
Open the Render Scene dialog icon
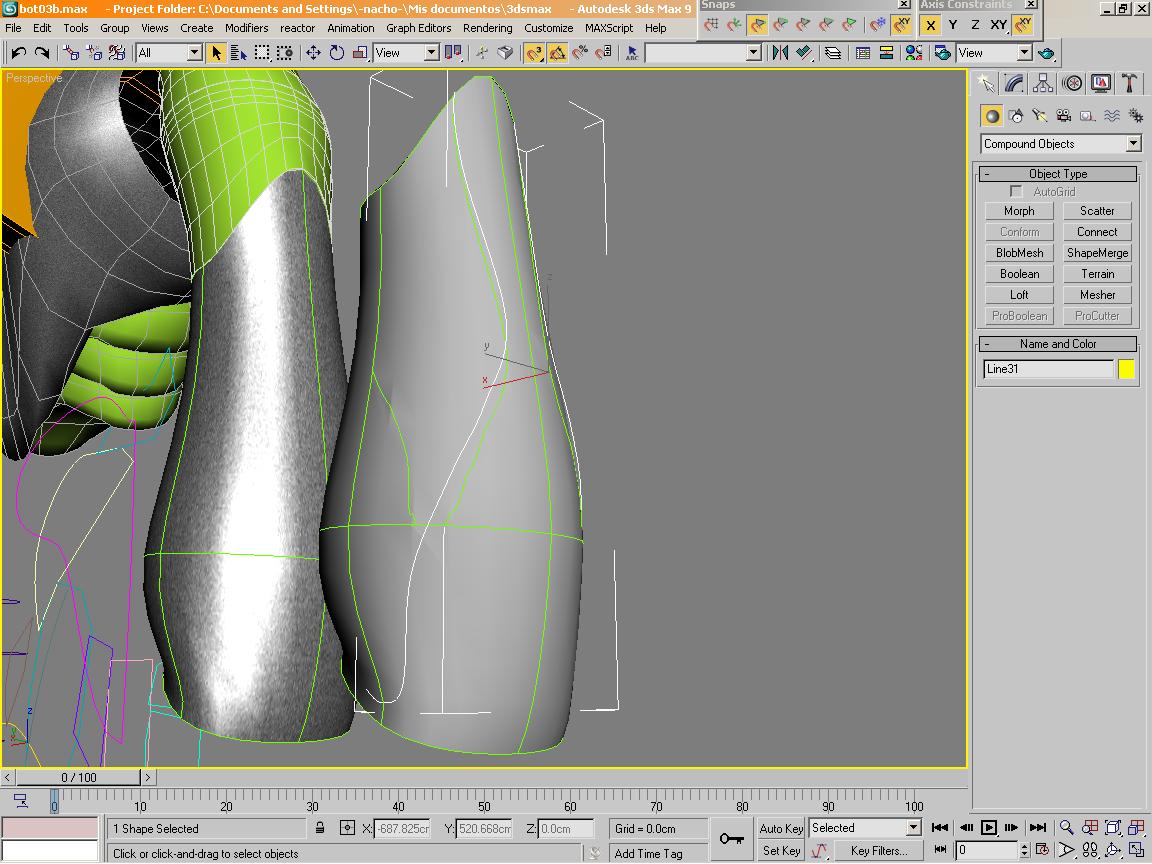click(x=942, y=53)
